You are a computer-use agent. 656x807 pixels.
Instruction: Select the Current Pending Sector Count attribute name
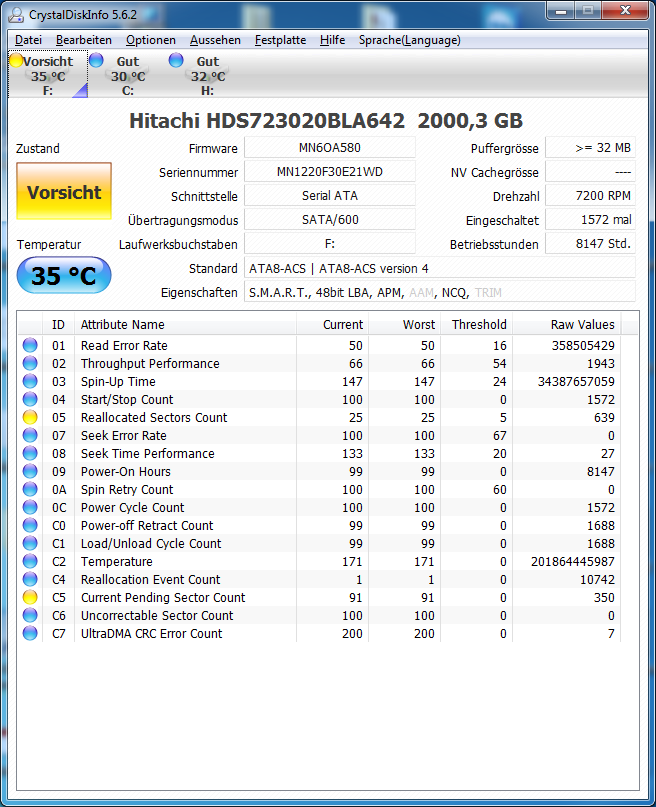163,598
